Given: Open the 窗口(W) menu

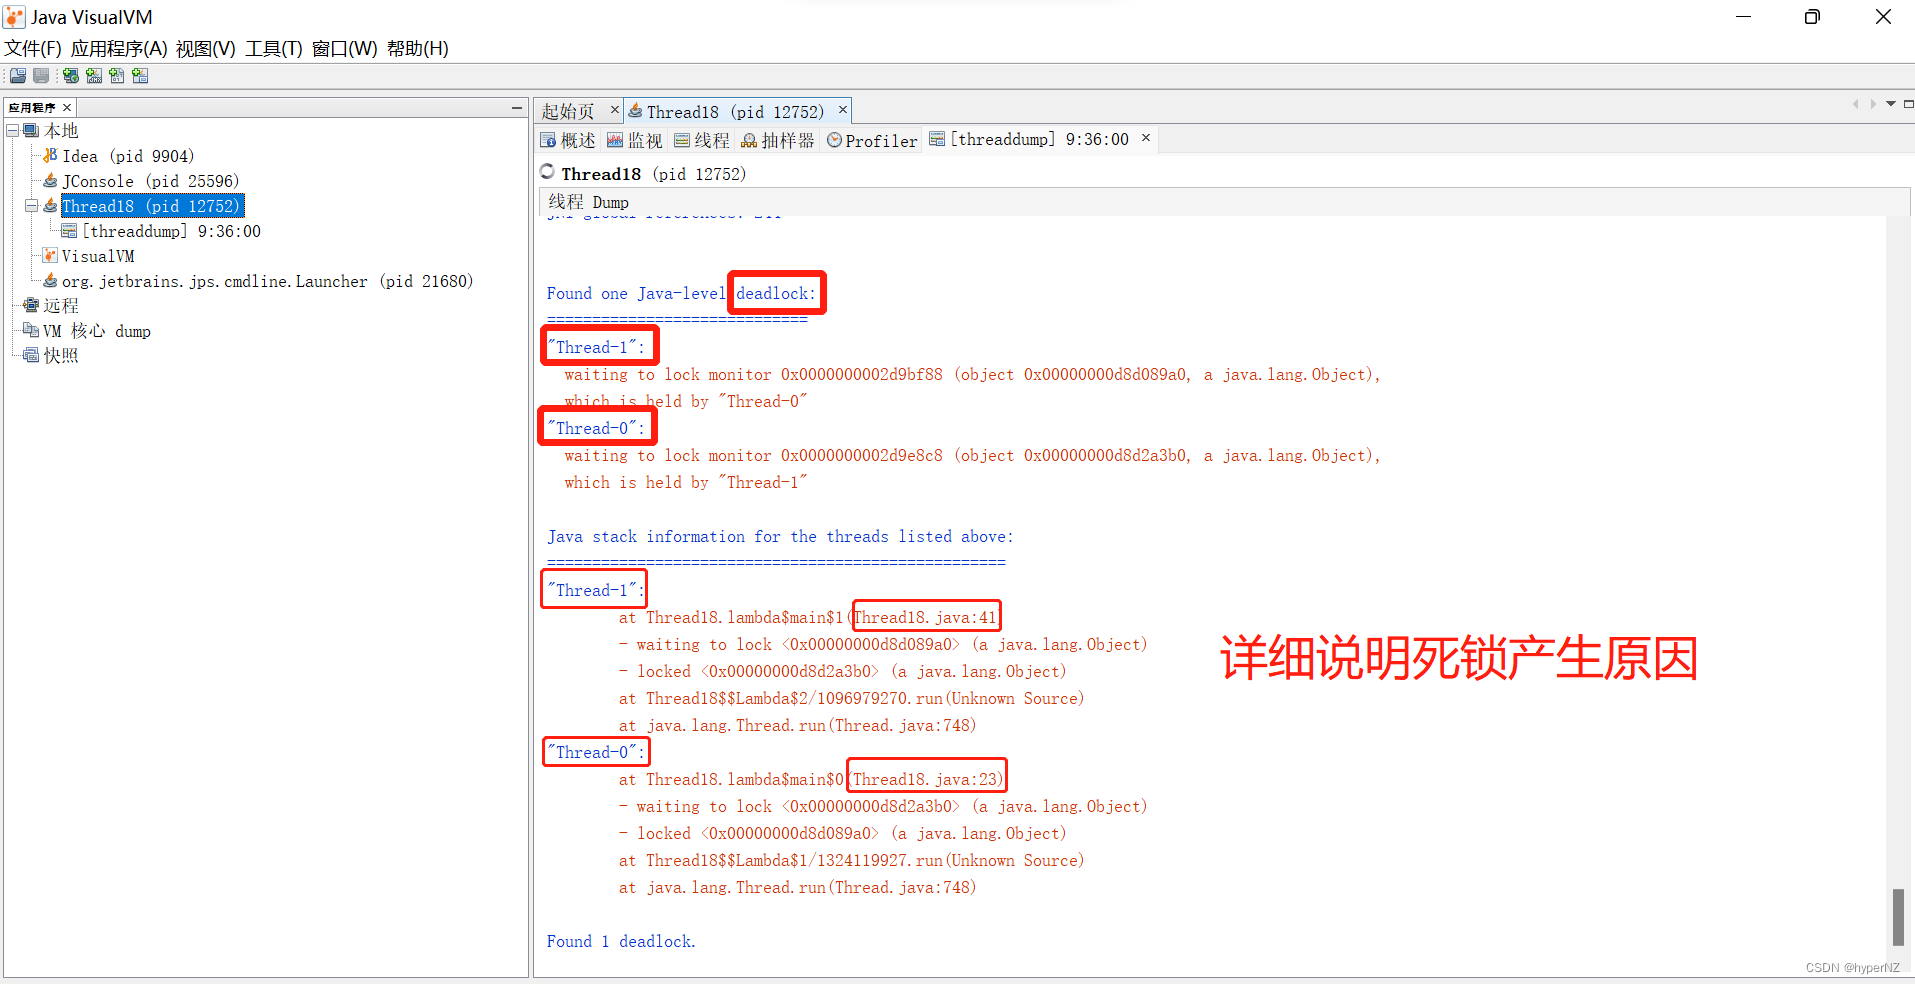Looking at the screenshot, I should click(345, 48).
